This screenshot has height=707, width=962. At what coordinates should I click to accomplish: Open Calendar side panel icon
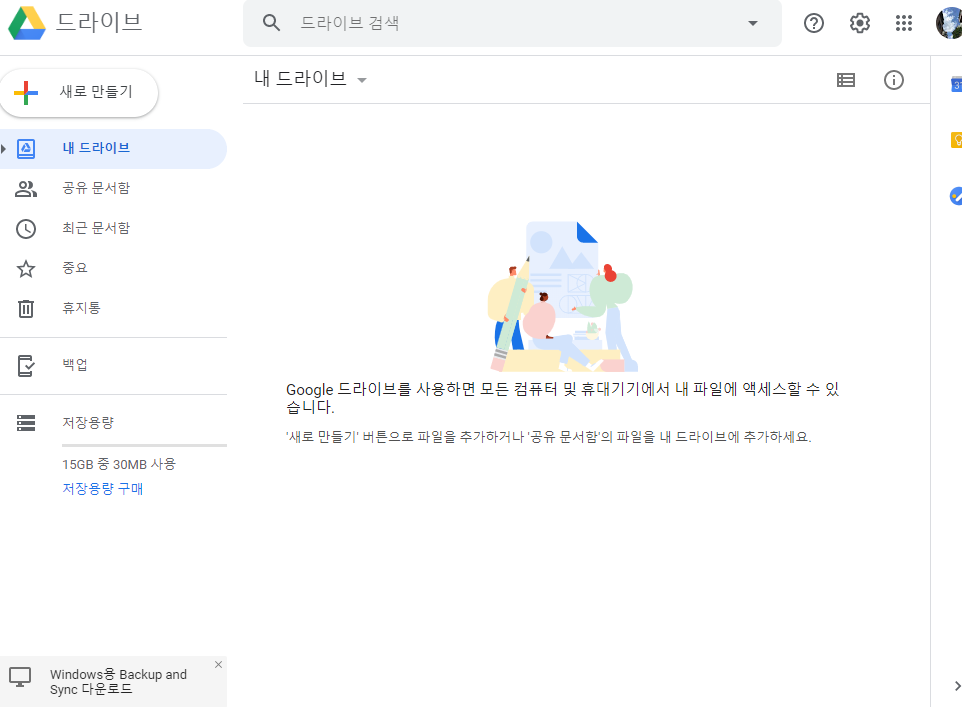[956, 84]
